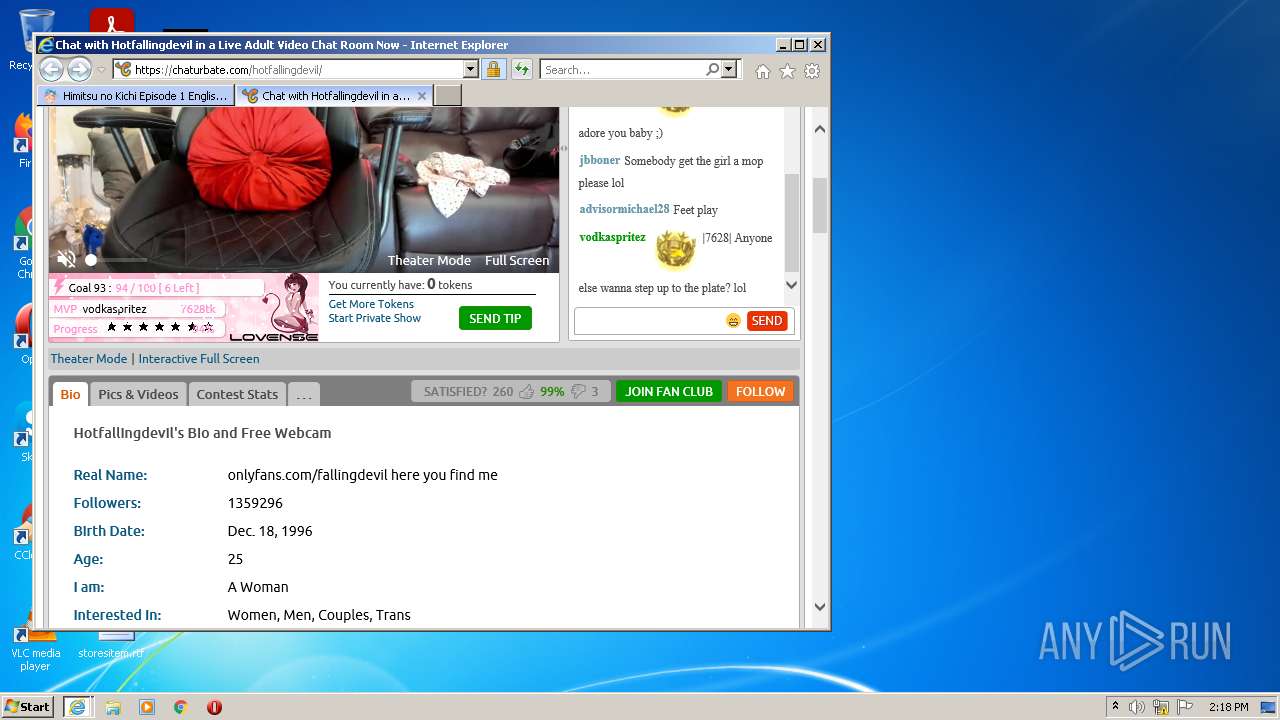
Task: Open Opera taskbar icon
Action: click(x=214, y=707)
